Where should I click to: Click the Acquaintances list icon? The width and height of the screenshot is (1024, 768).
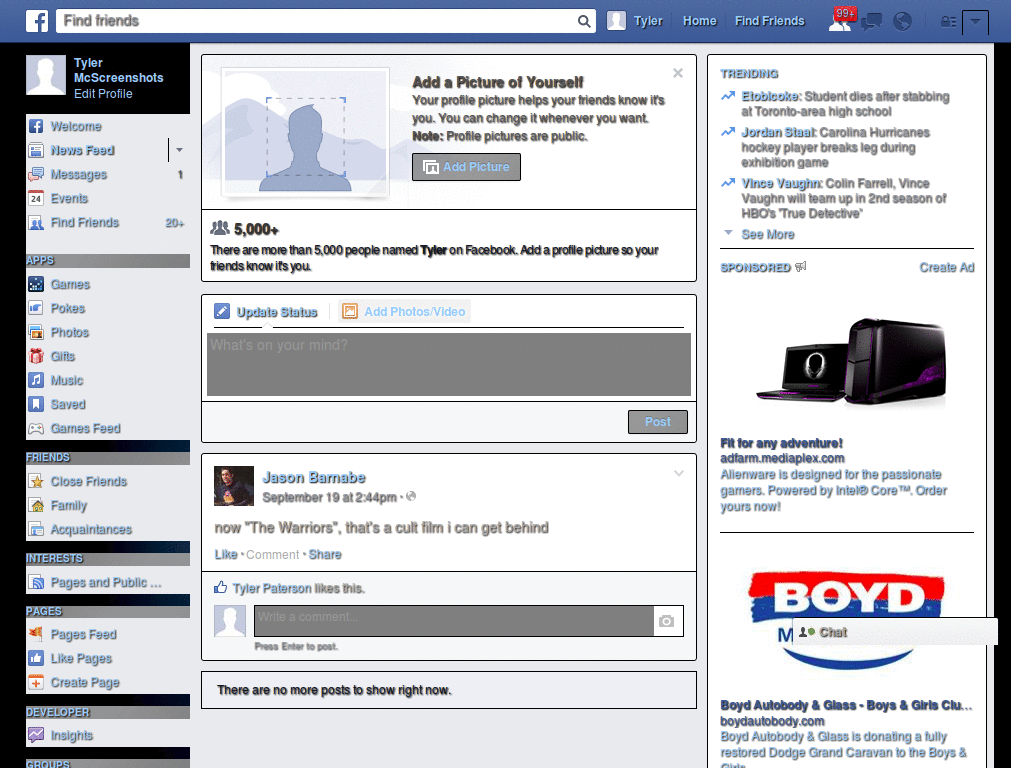tap(36, 530)
